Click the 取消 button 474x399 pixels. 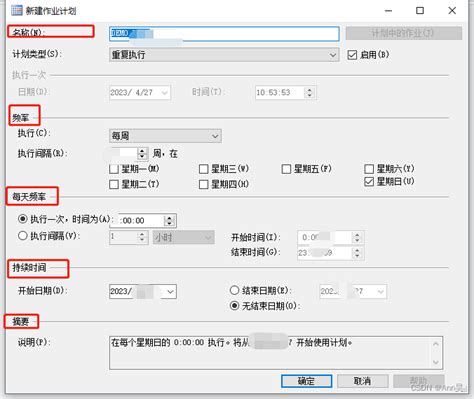click(363, 381)
